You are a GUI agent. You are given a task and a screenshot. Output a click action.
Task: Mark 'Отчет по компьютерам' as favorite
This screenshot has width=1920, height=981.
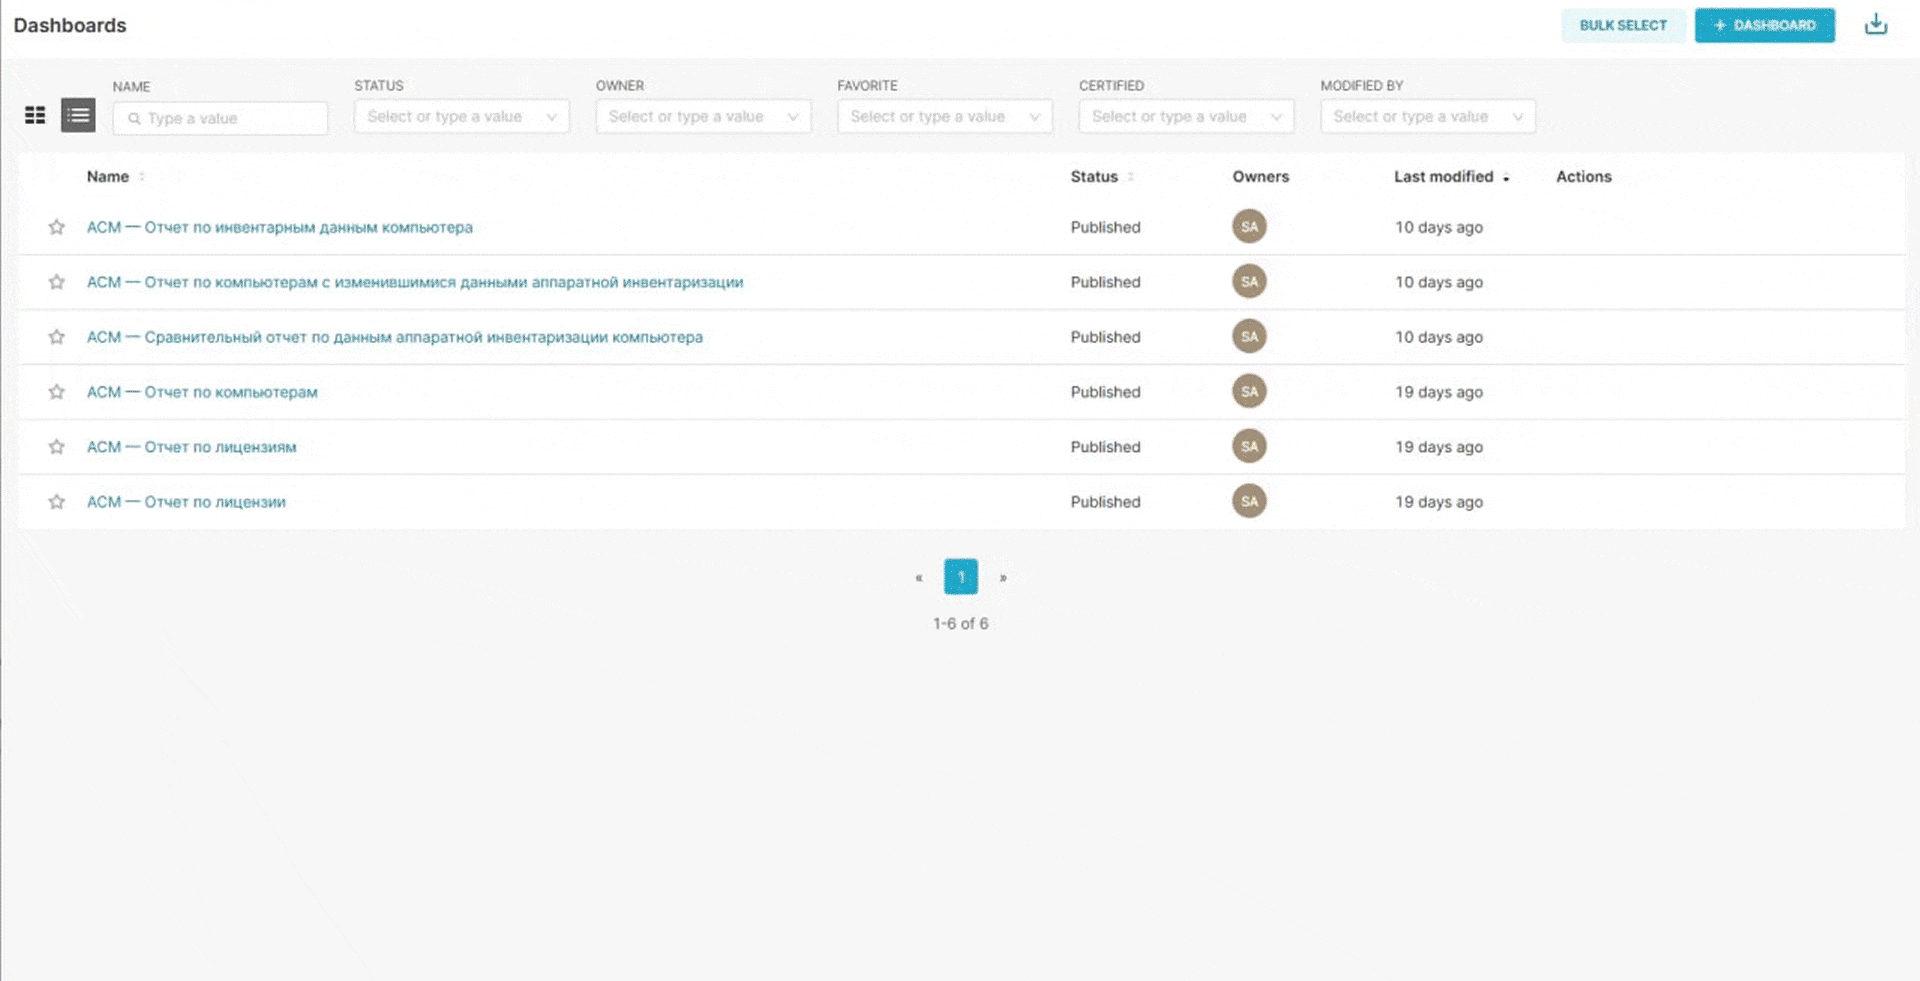click(x=57, y=392)
